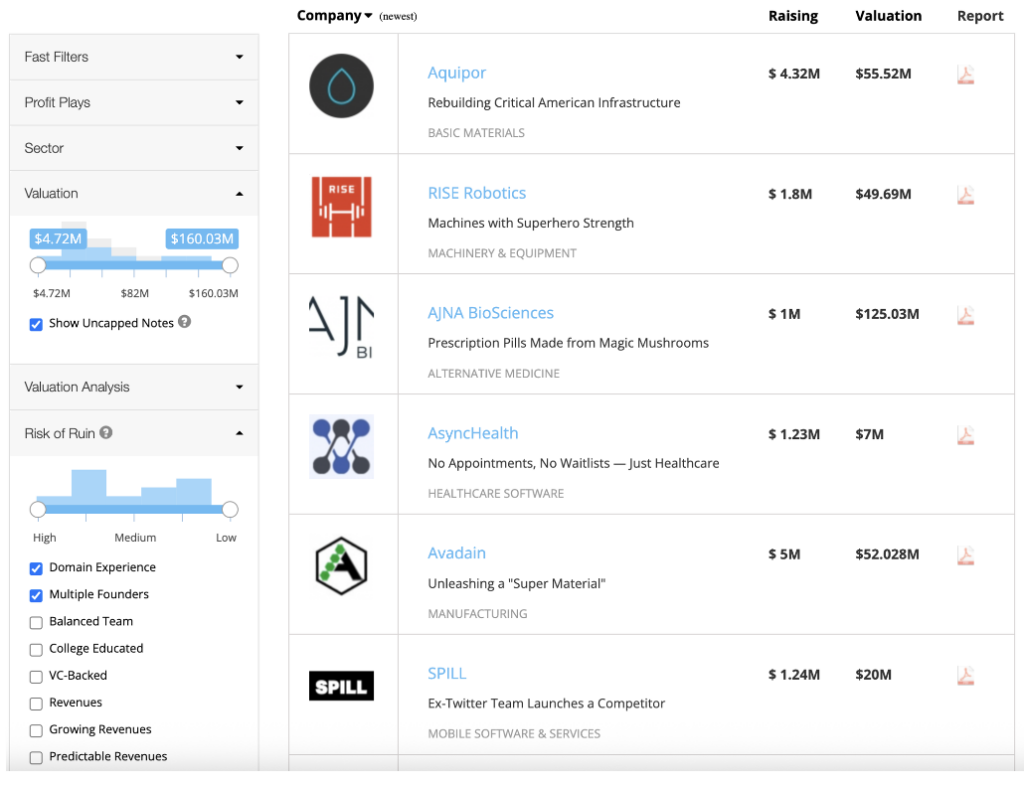Viewport: 1024px width, 785px height.
Task: Show help icon next to Risk of Ruin
Action: pos(106,432)
